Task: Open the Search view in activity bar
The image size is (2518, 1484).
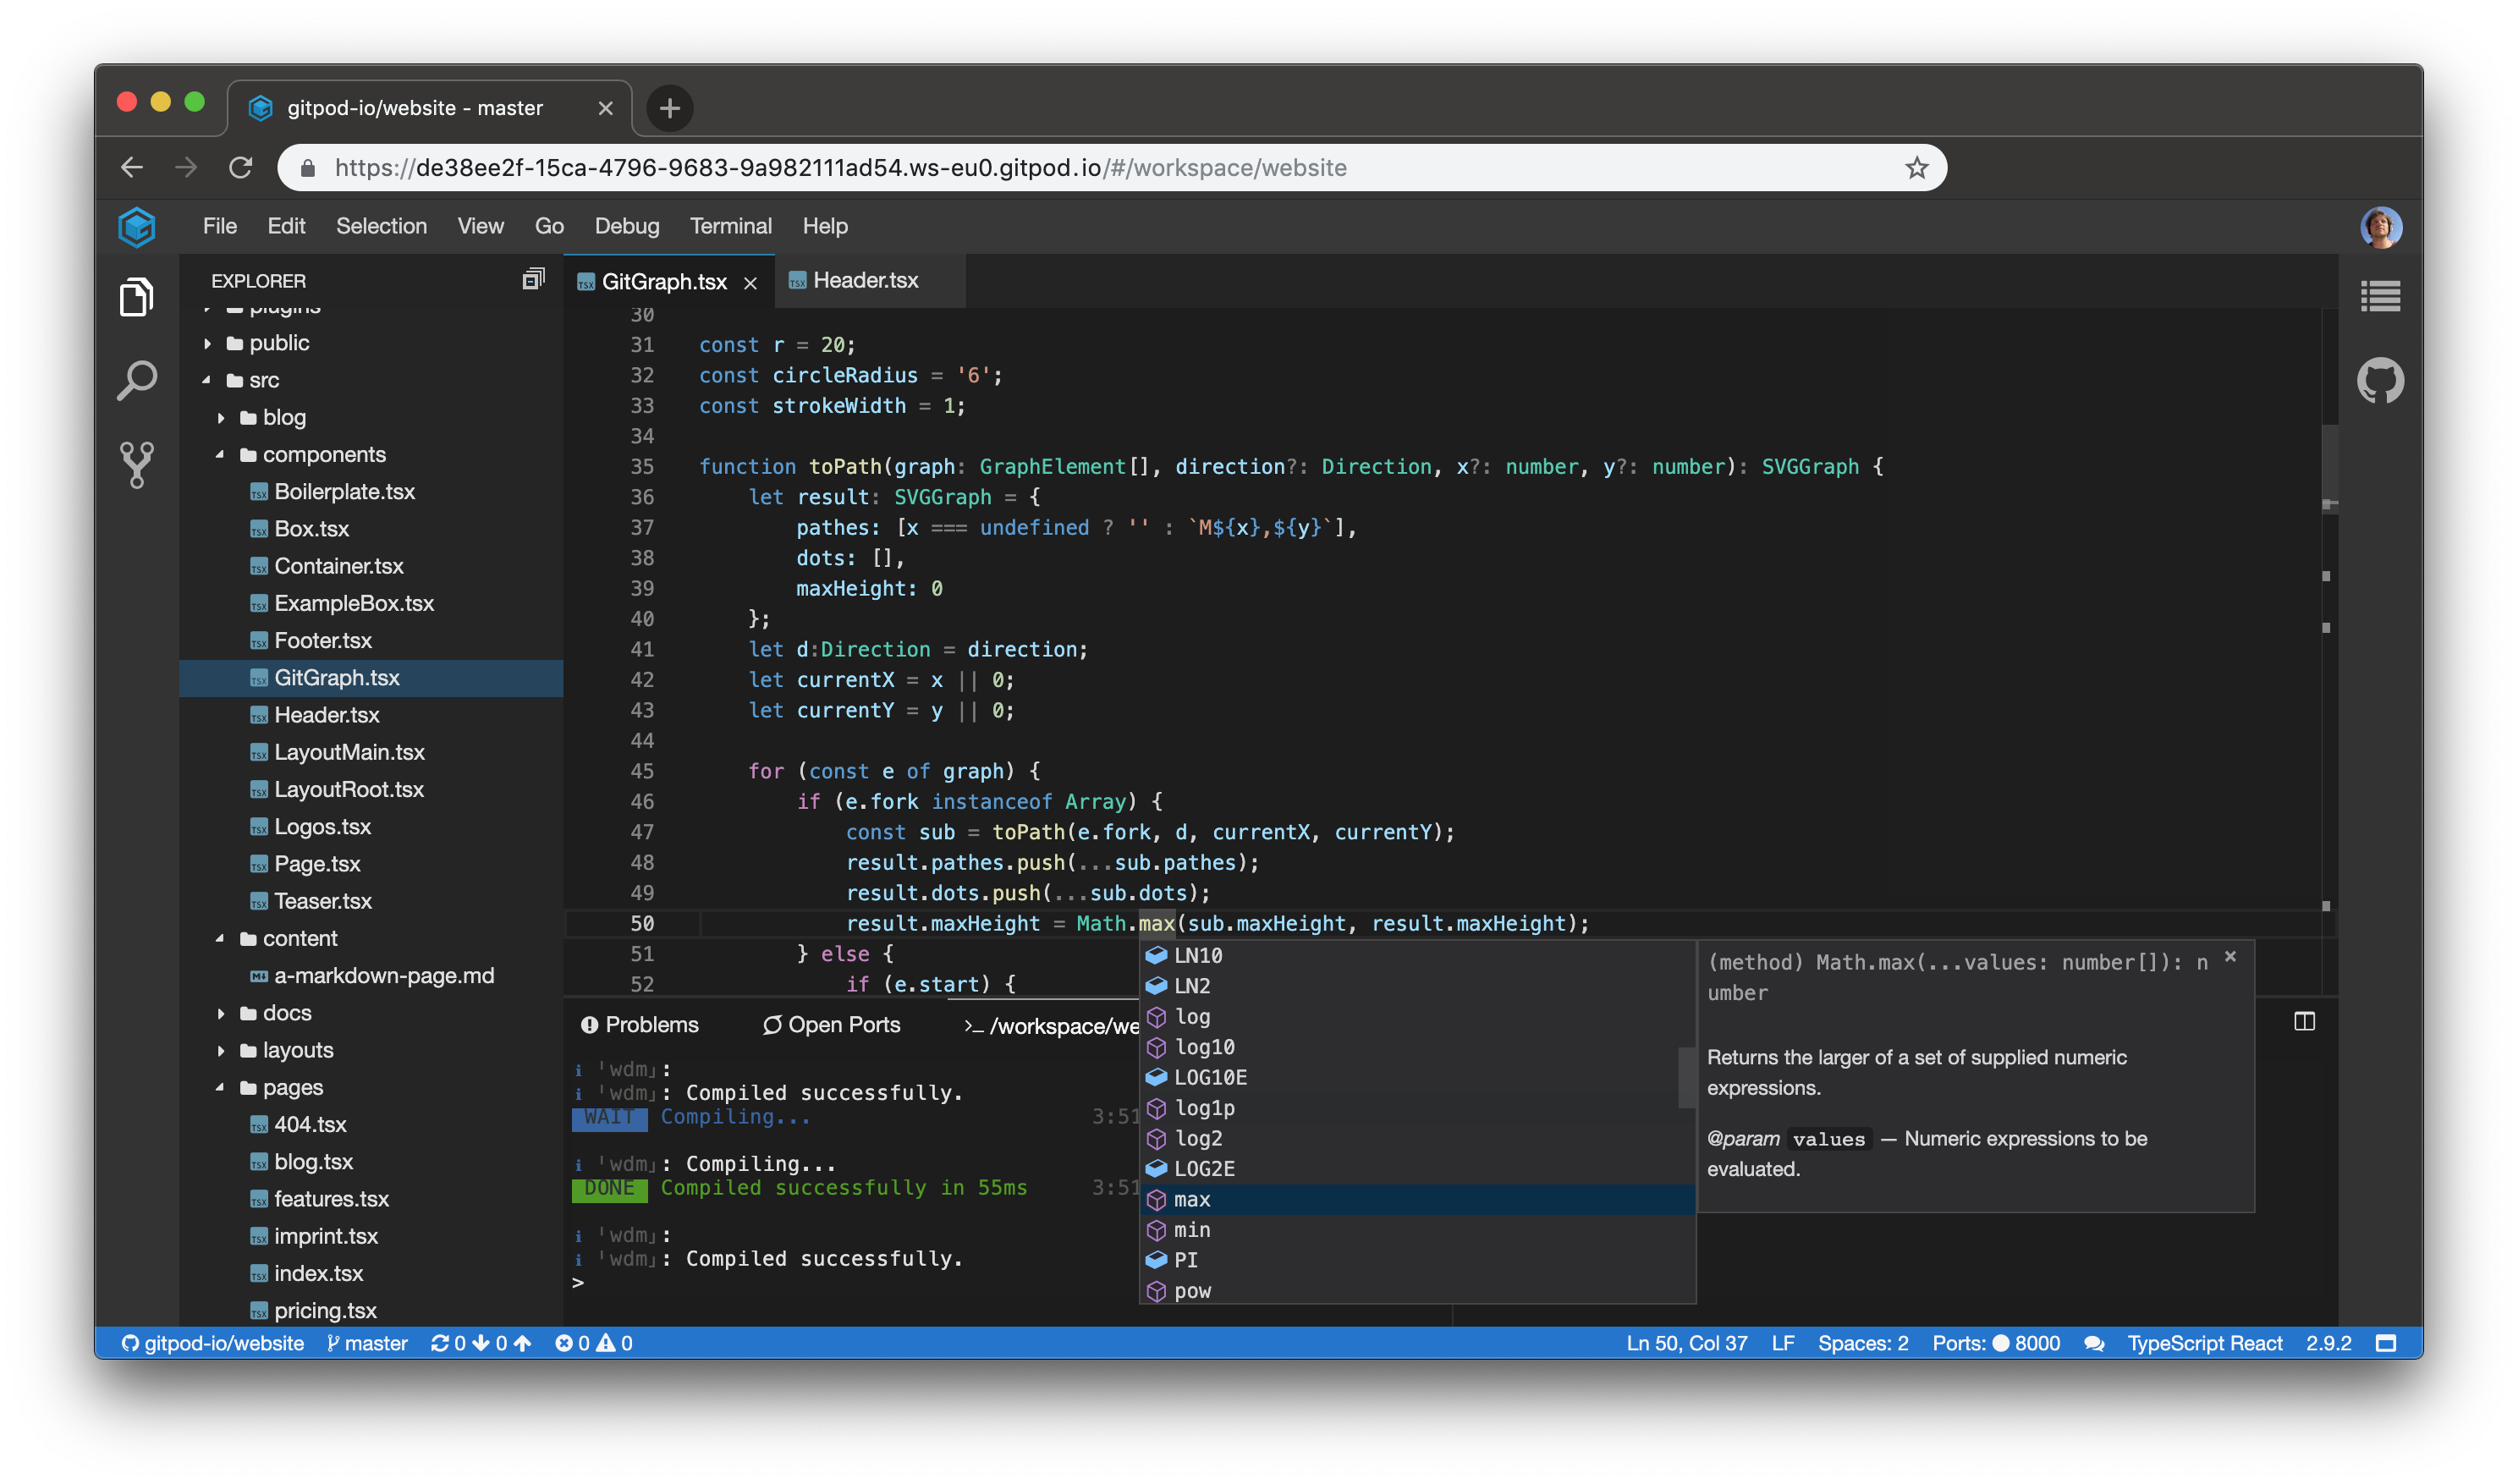Action: click(x=136, y=381)
